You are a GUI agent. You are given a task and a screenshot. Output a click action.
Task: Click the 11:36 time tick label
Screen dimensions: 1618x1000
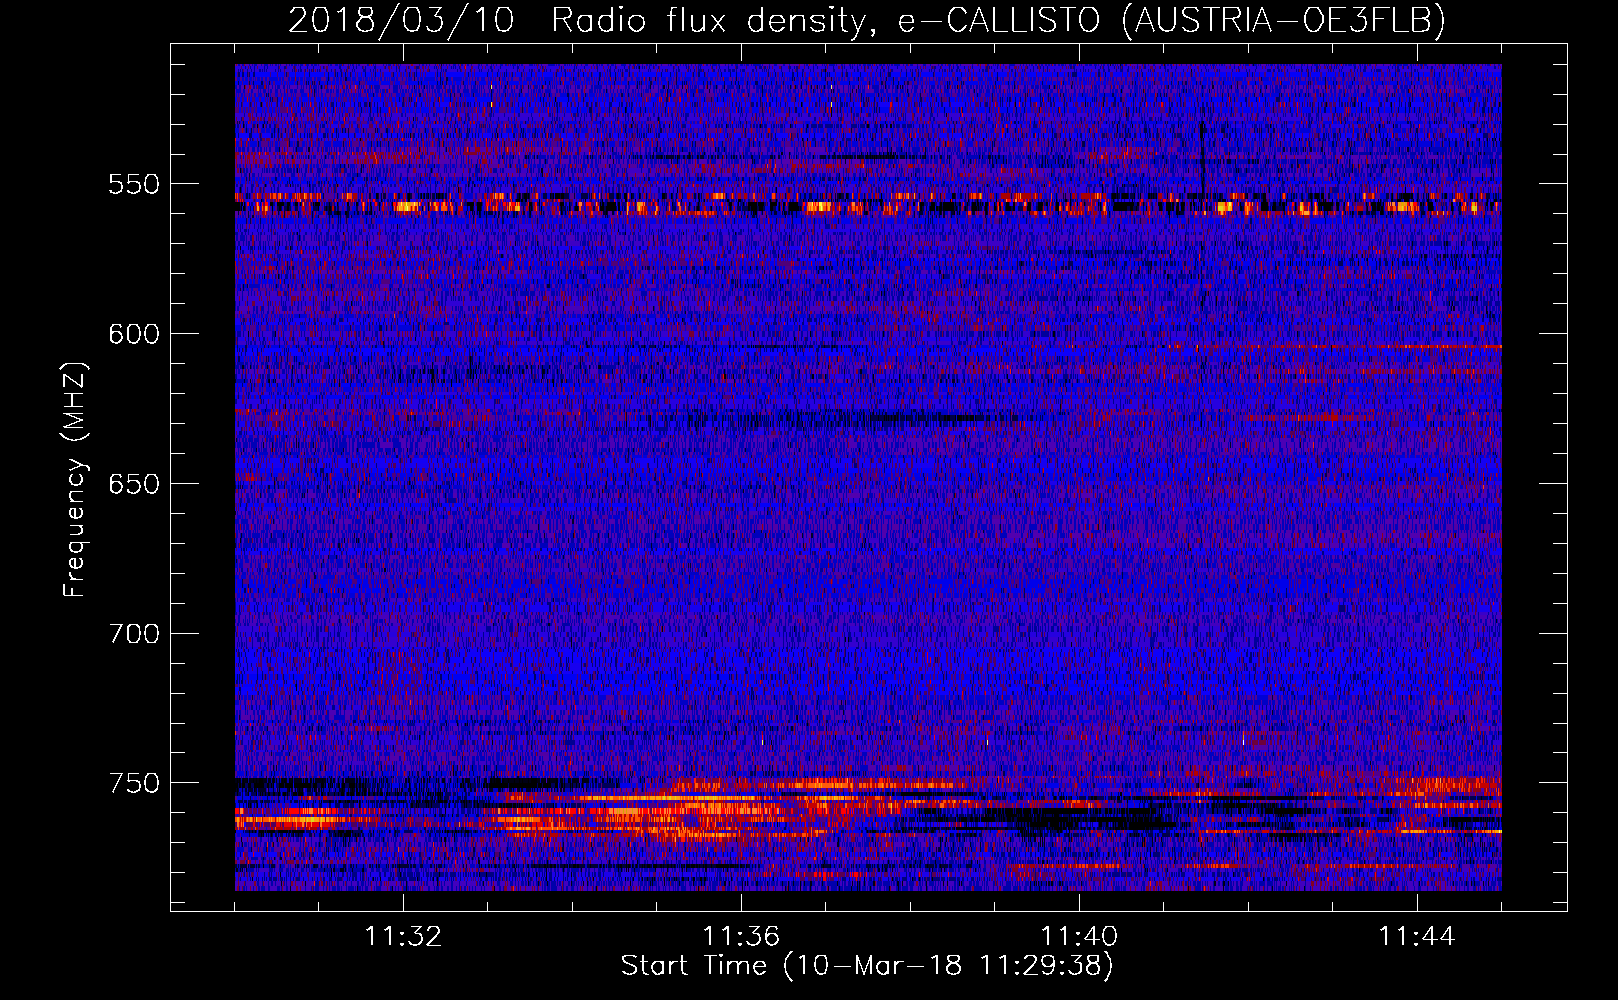coord(741,937)
